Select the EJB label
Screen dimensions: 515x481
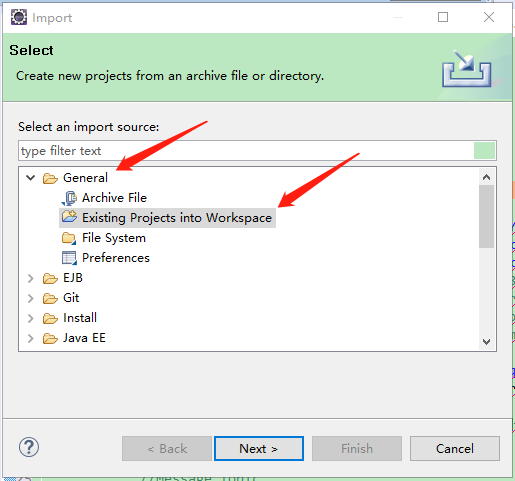(73, 278)
